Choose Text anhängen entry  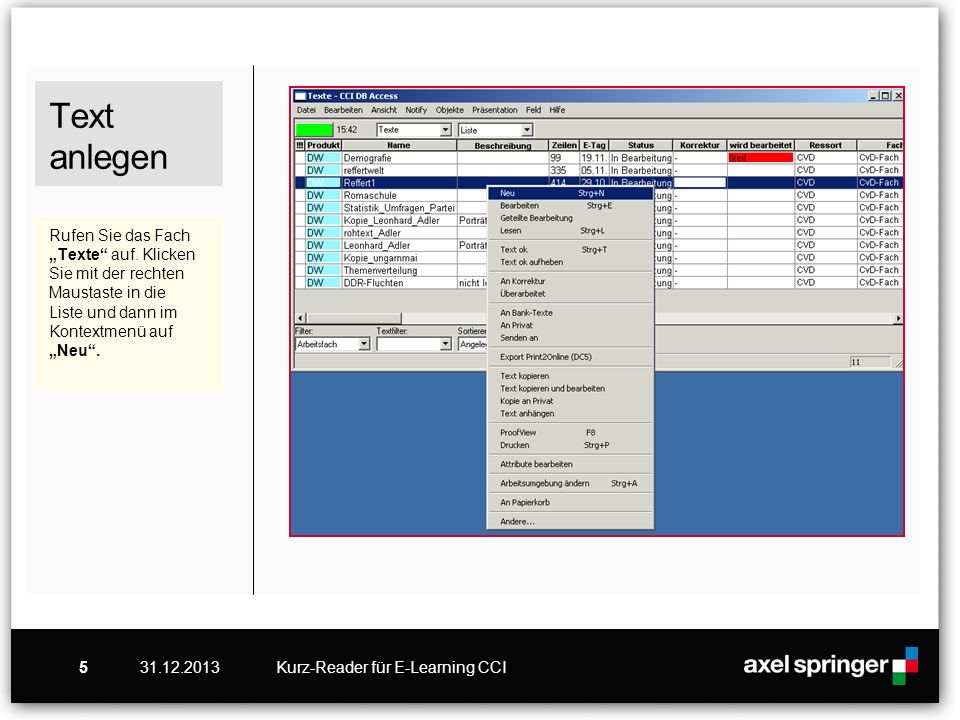tap(570, 414)
